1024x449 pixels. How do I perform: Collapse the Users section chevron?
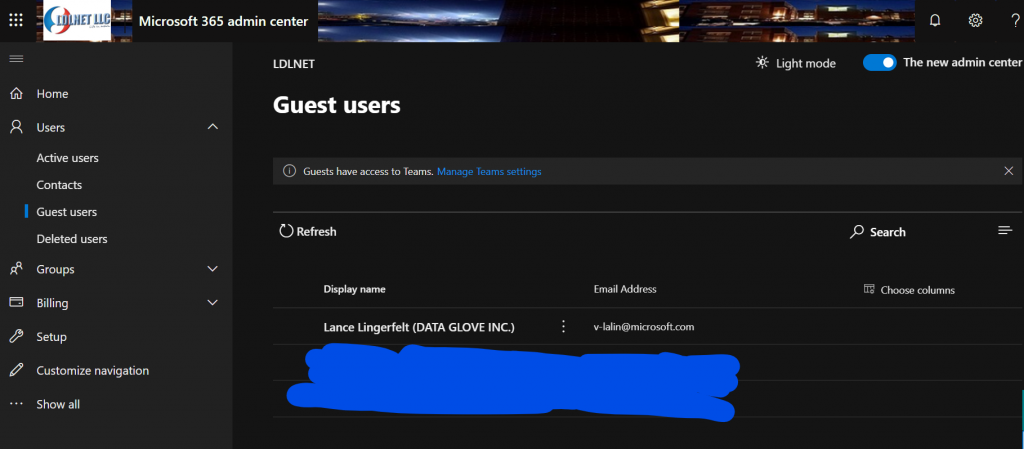click(x=213, y=127)
